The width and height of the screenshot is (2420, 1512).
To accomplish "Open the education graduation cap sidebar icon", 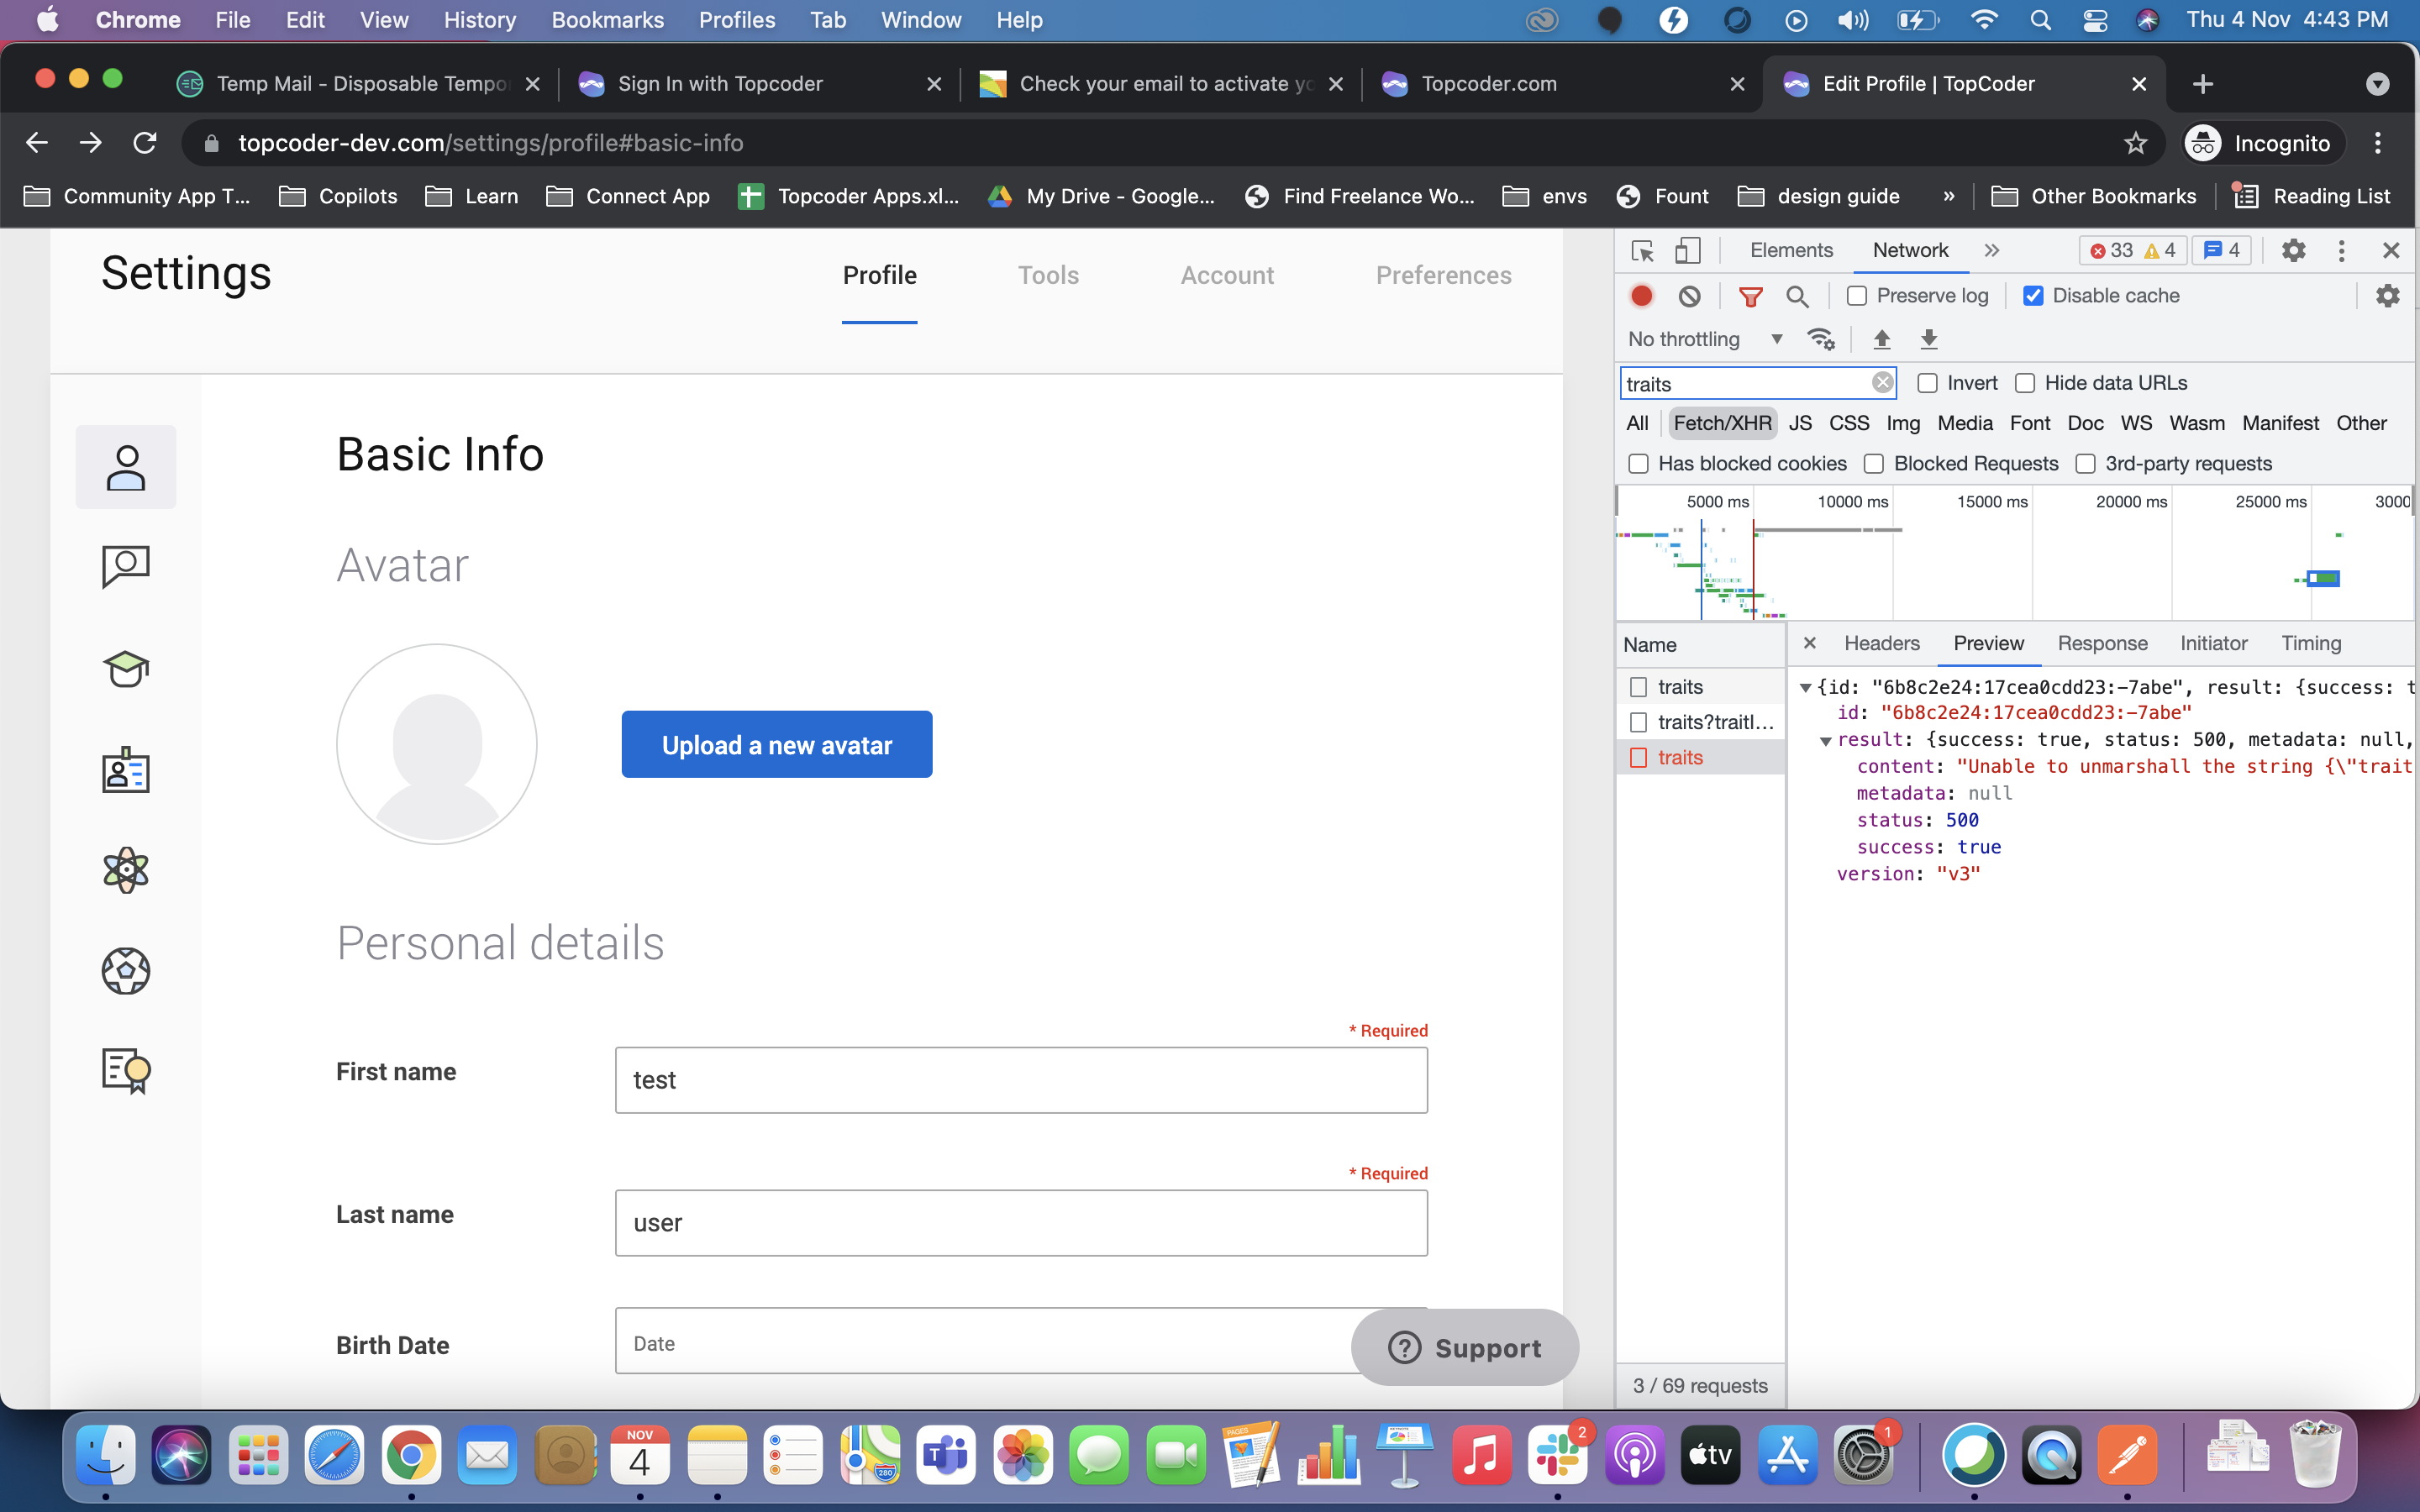I will (x=126, y=668).
